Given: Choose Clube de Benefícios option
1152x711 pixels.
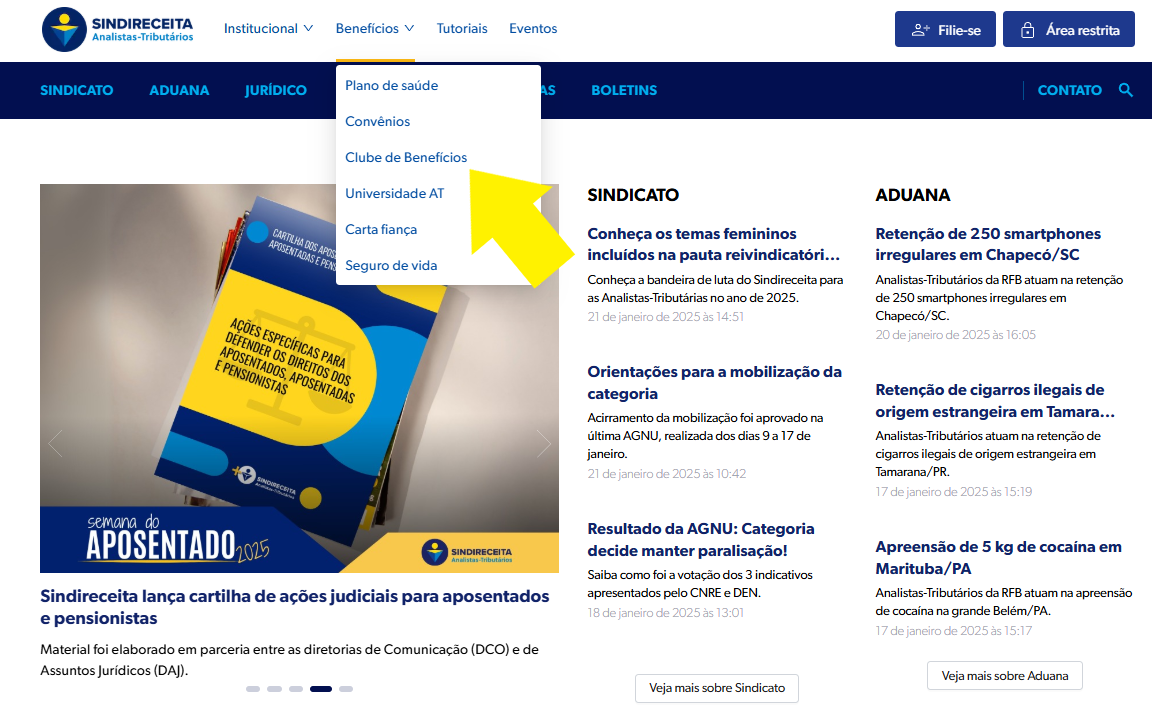Looking at the screenshot, I should 406,157.
